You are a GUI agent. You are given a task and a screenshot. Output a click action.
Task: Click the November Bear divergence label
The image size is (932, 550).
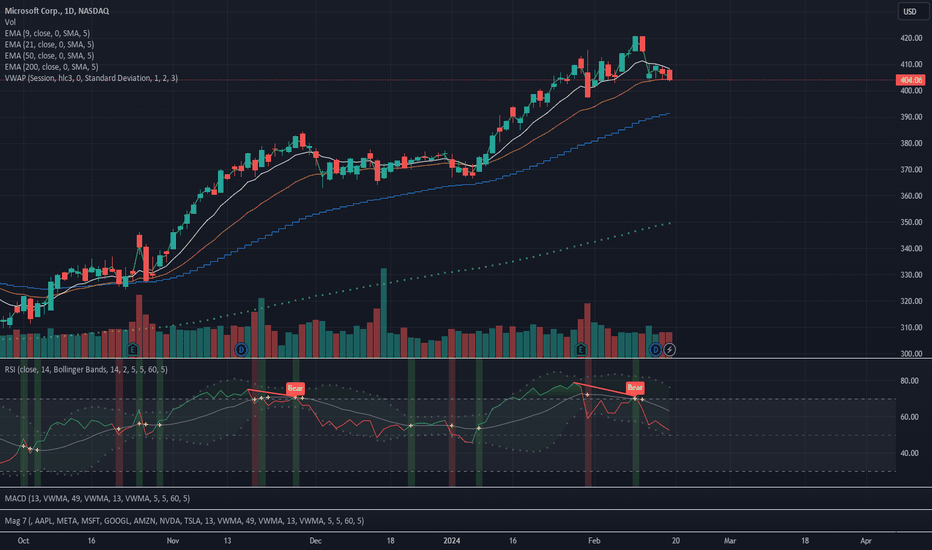[x=295, y=388]
